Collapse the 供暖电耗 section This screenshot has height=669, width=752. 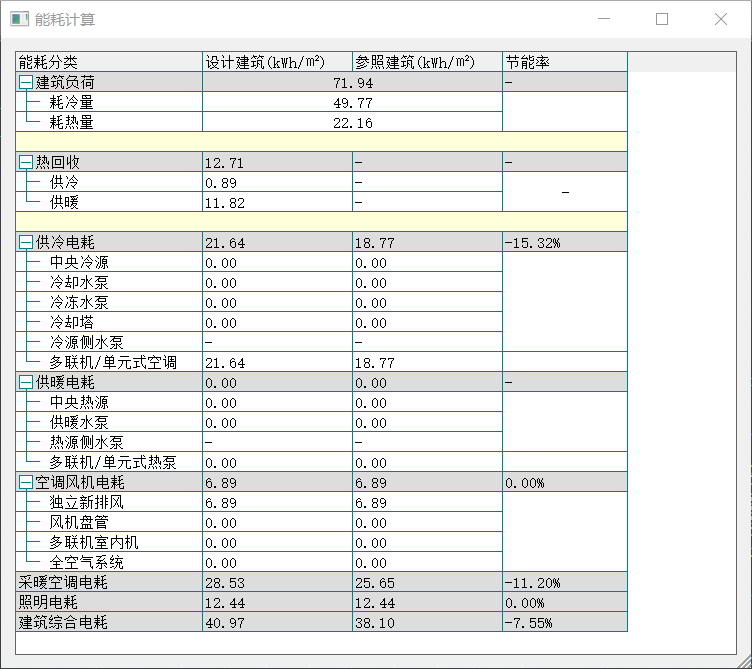pos(26,382)
